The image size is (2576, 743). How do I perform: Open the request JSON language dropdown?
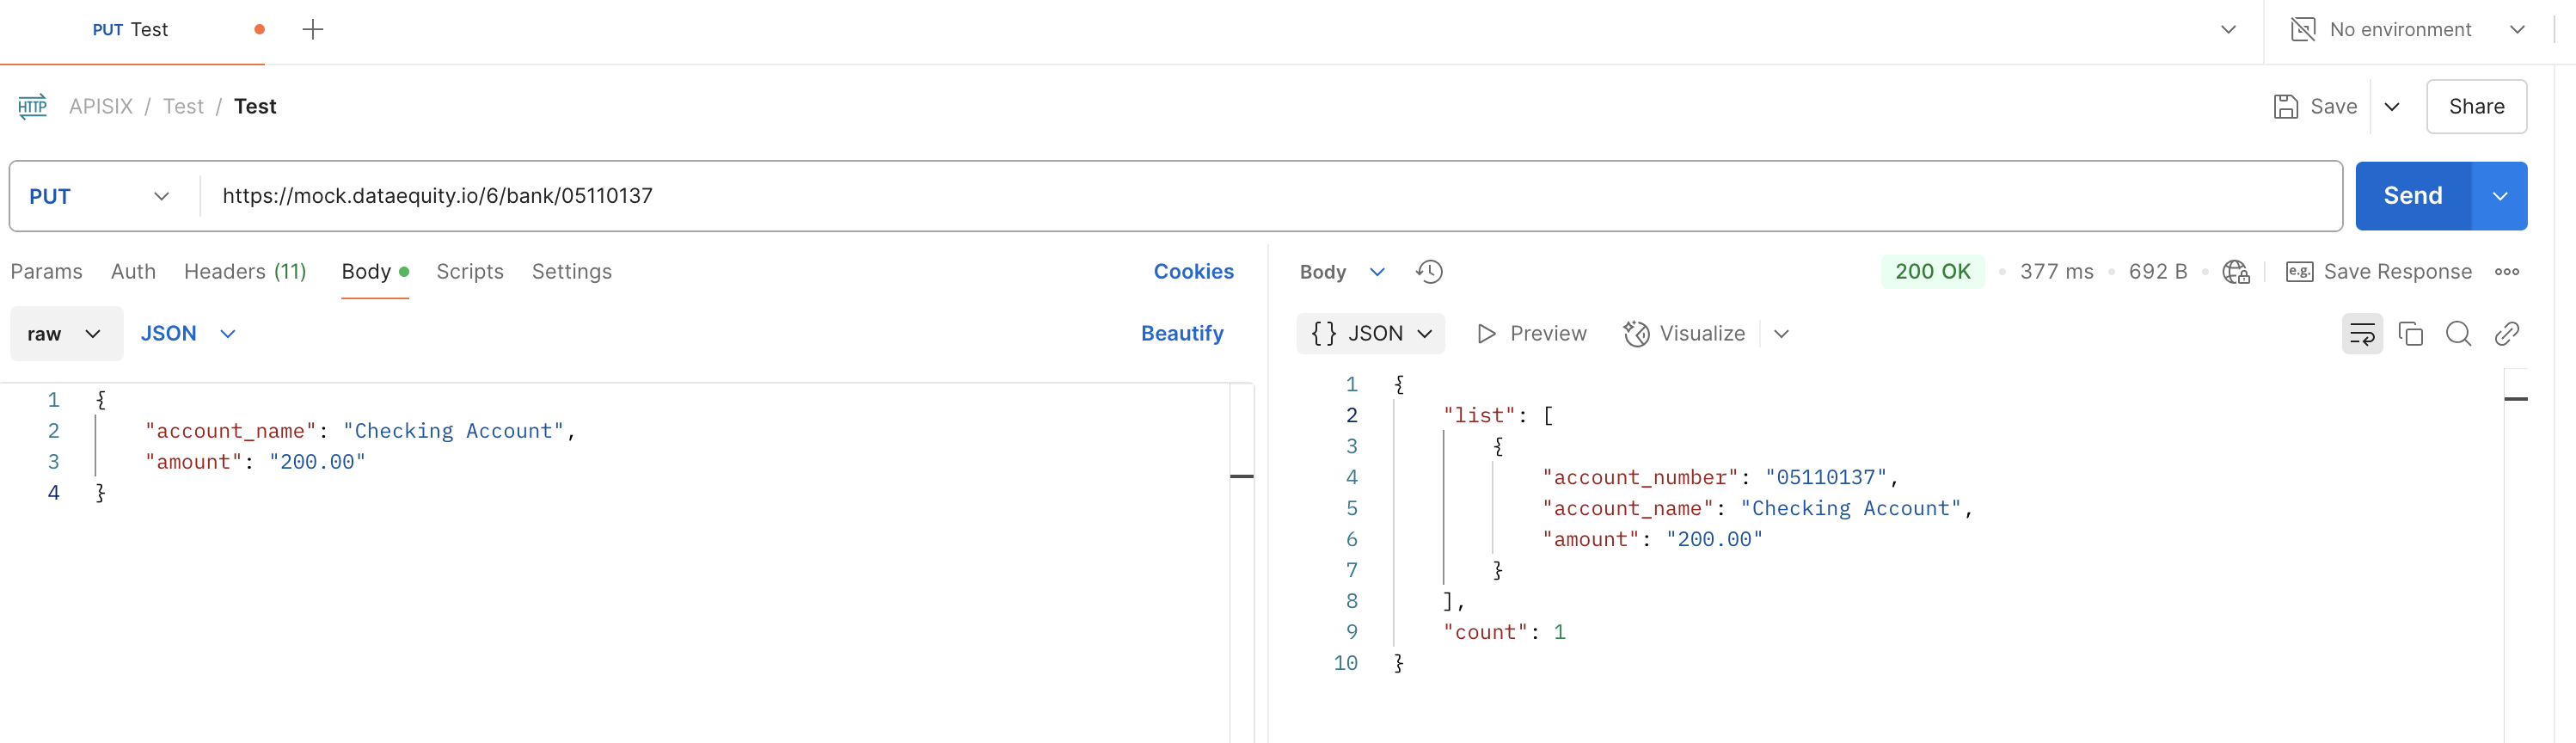(188, 334)
